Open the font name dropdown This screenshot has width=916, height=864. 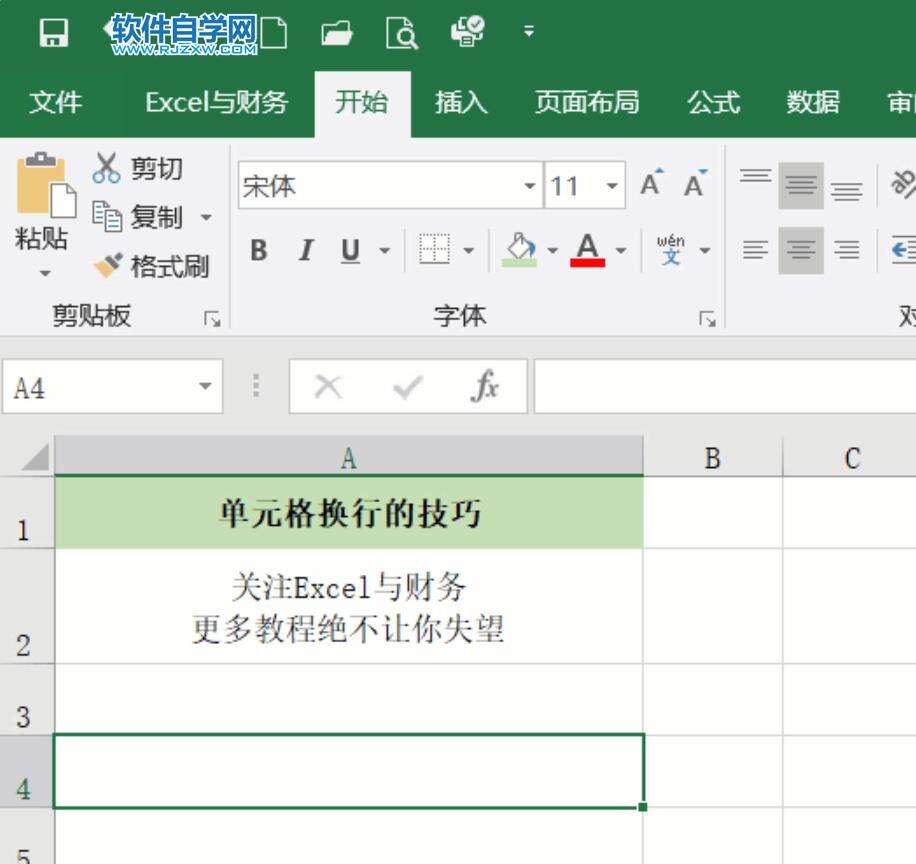[530, 186]
